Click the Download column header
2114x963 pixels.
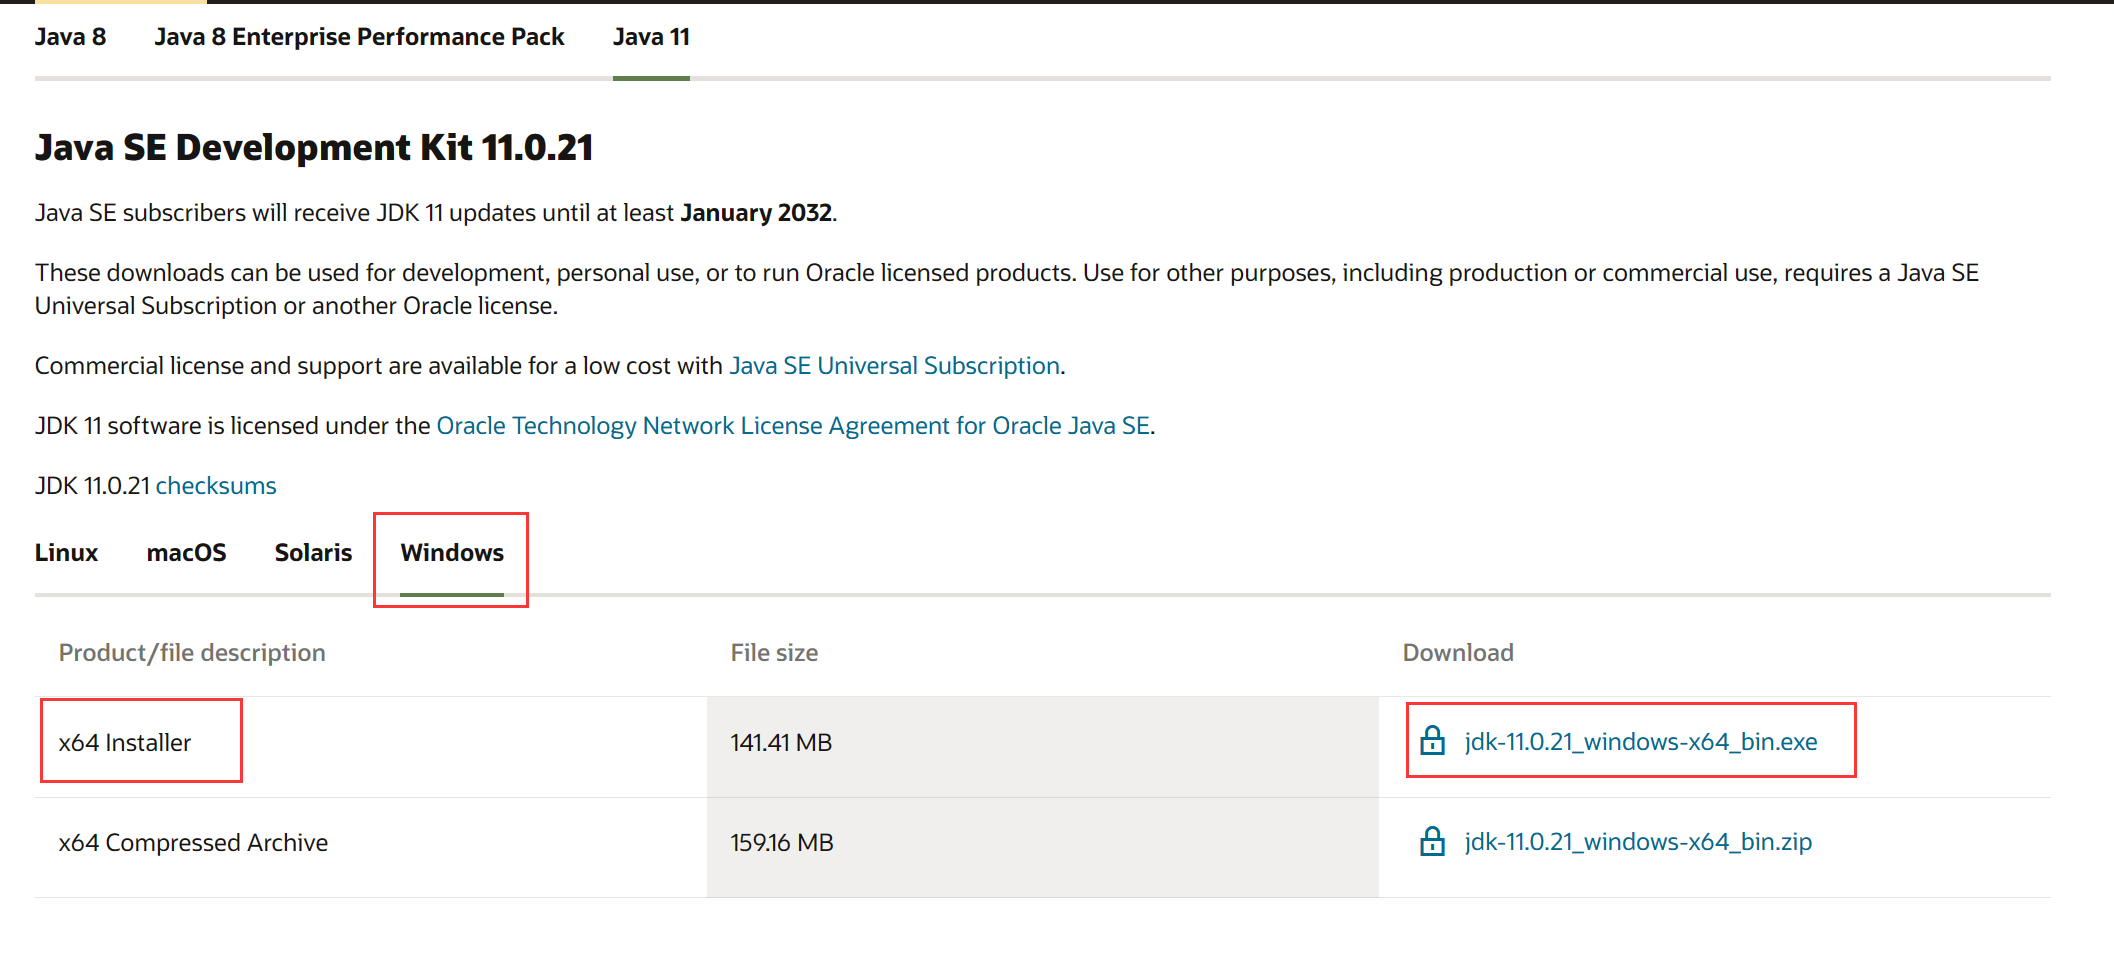[x=1458, y=653]
